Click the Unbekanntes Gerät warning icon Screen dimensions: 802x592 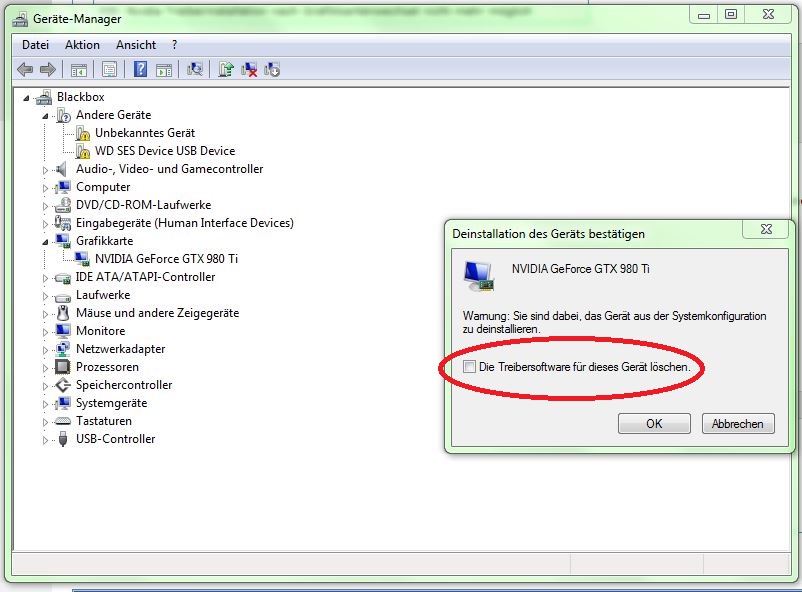pos(82,134)
